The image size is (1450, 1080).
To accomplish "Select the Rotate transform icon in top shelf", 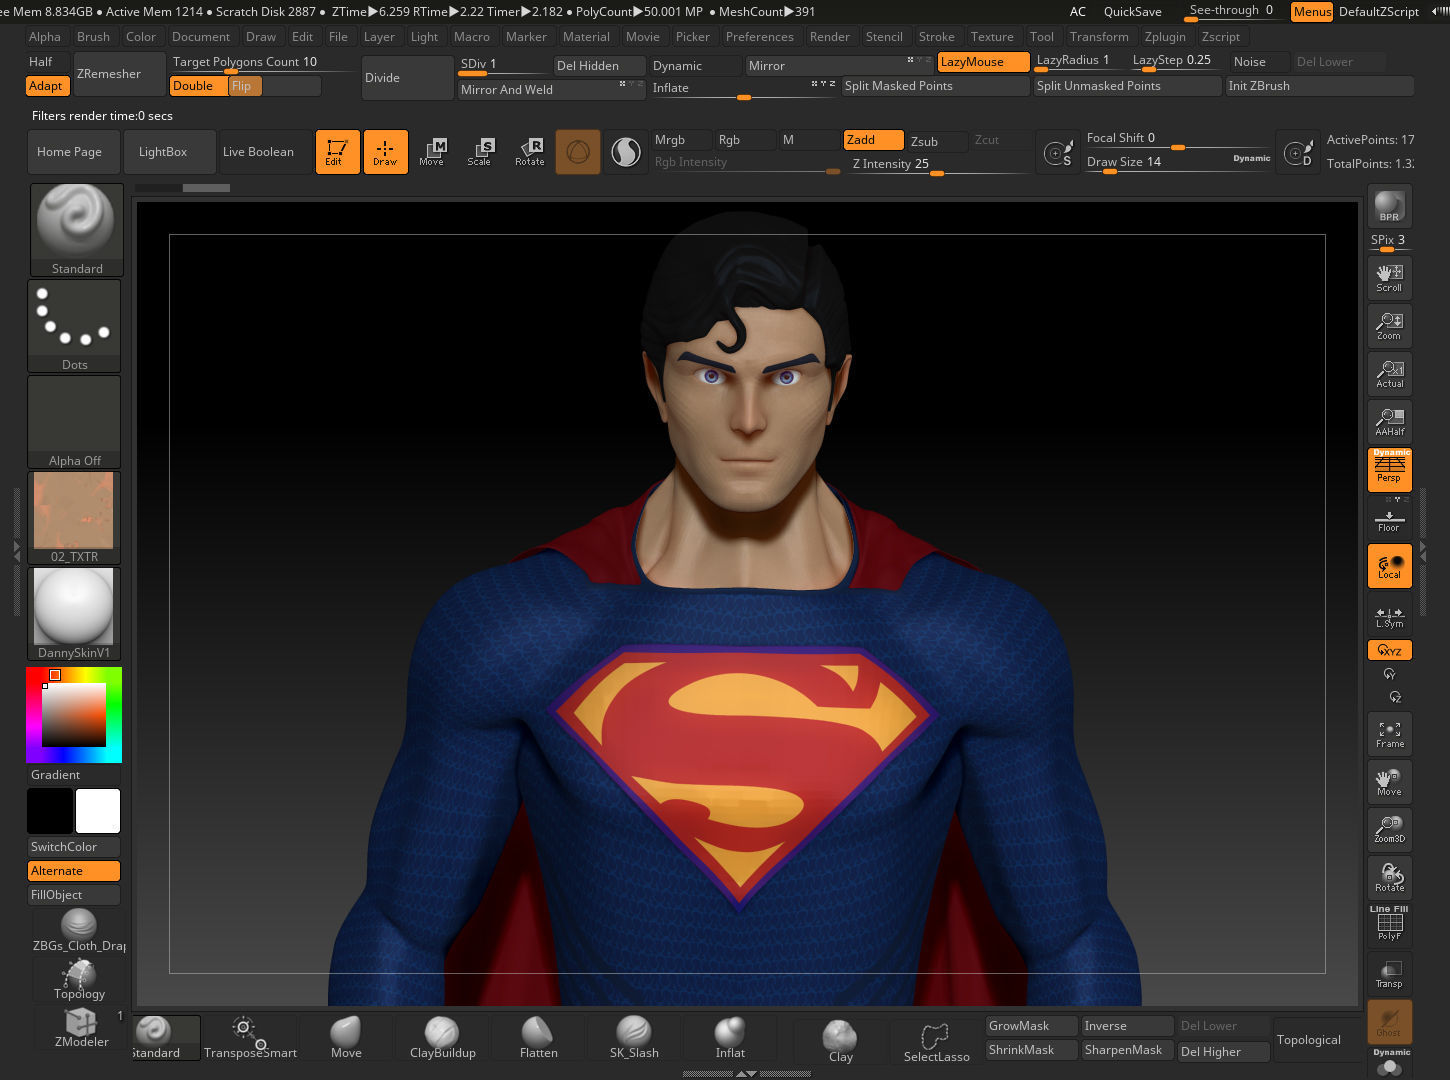I will click(529, 152).
